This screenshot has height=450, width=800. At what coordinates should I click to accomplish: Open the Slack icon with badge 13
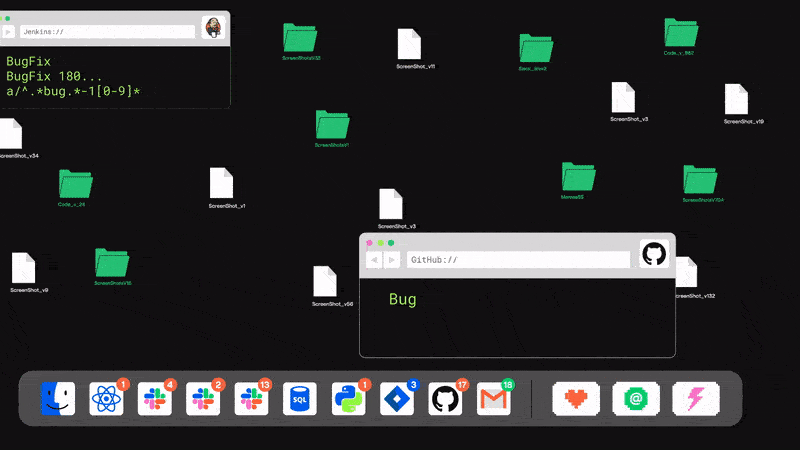pyautogui.click(x=252, y=398)
